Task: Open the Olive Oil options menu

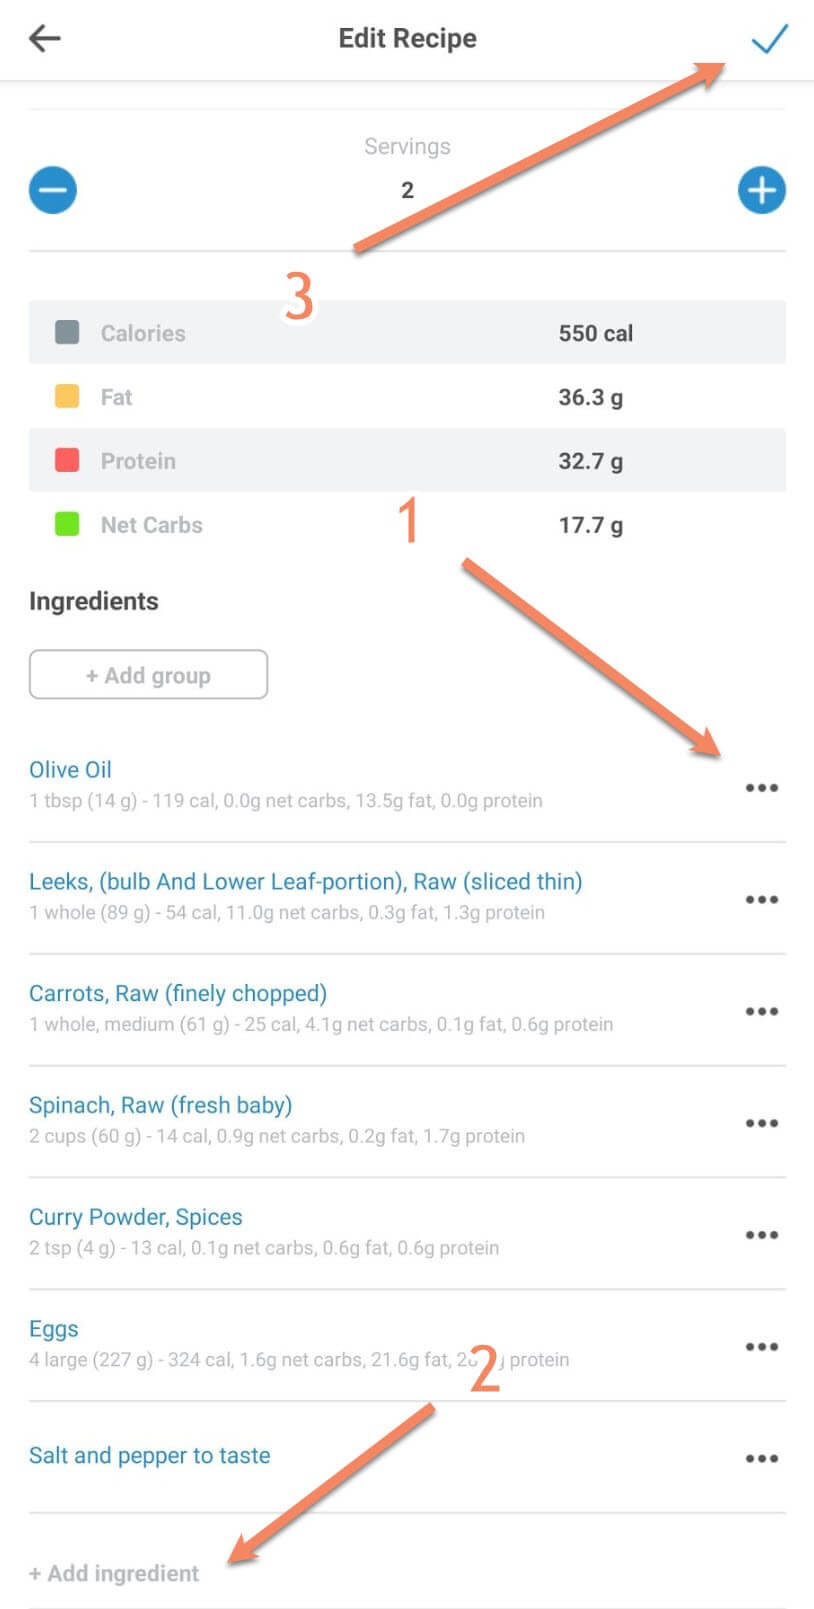Action: (x=761, y=788)
